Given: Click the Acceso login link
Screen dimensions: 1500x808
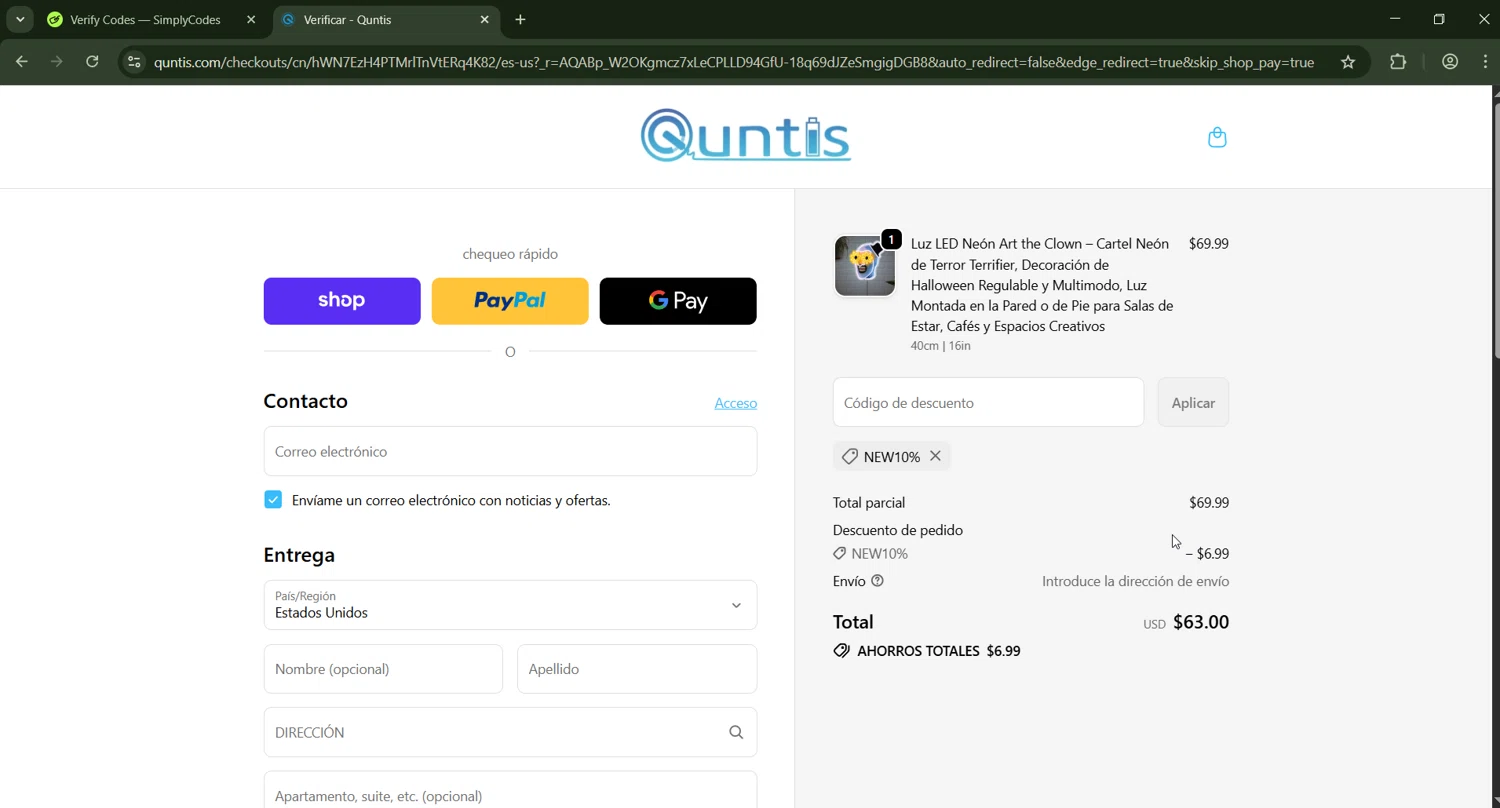Looking at the screenshot, I should click(x=736, y=403).
